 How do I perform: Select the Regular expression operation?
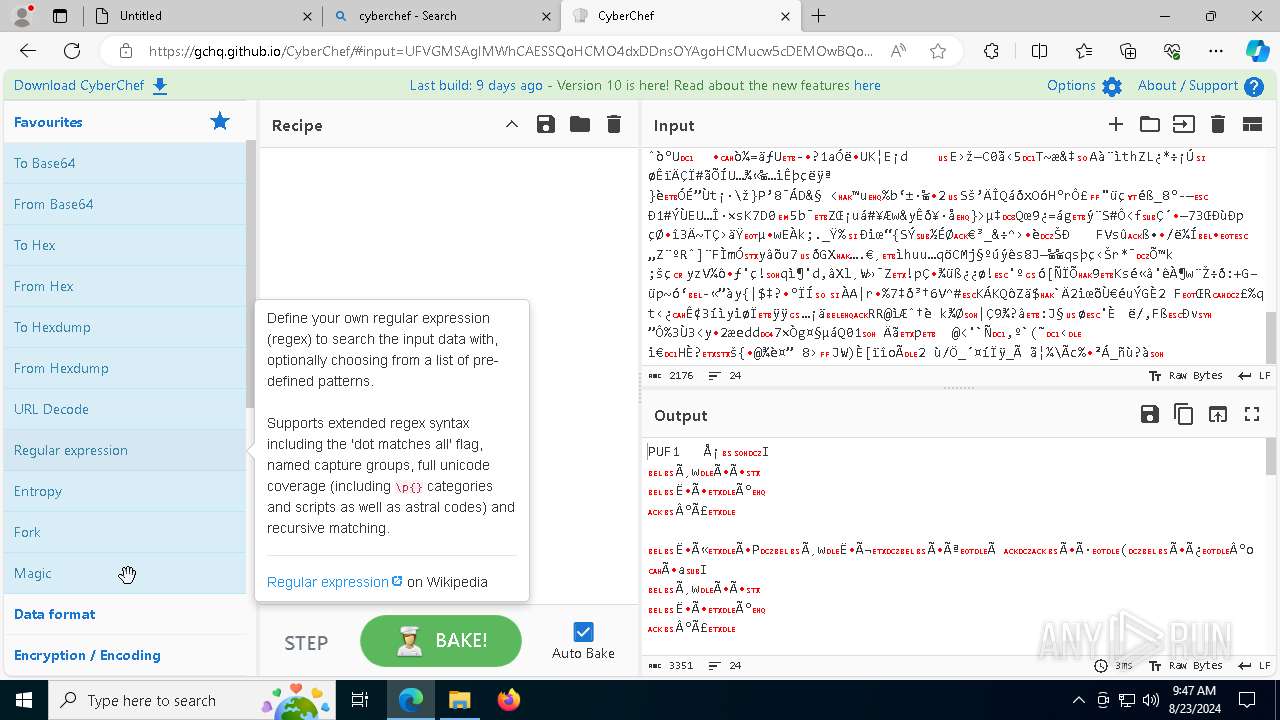(x=125, y=450)
